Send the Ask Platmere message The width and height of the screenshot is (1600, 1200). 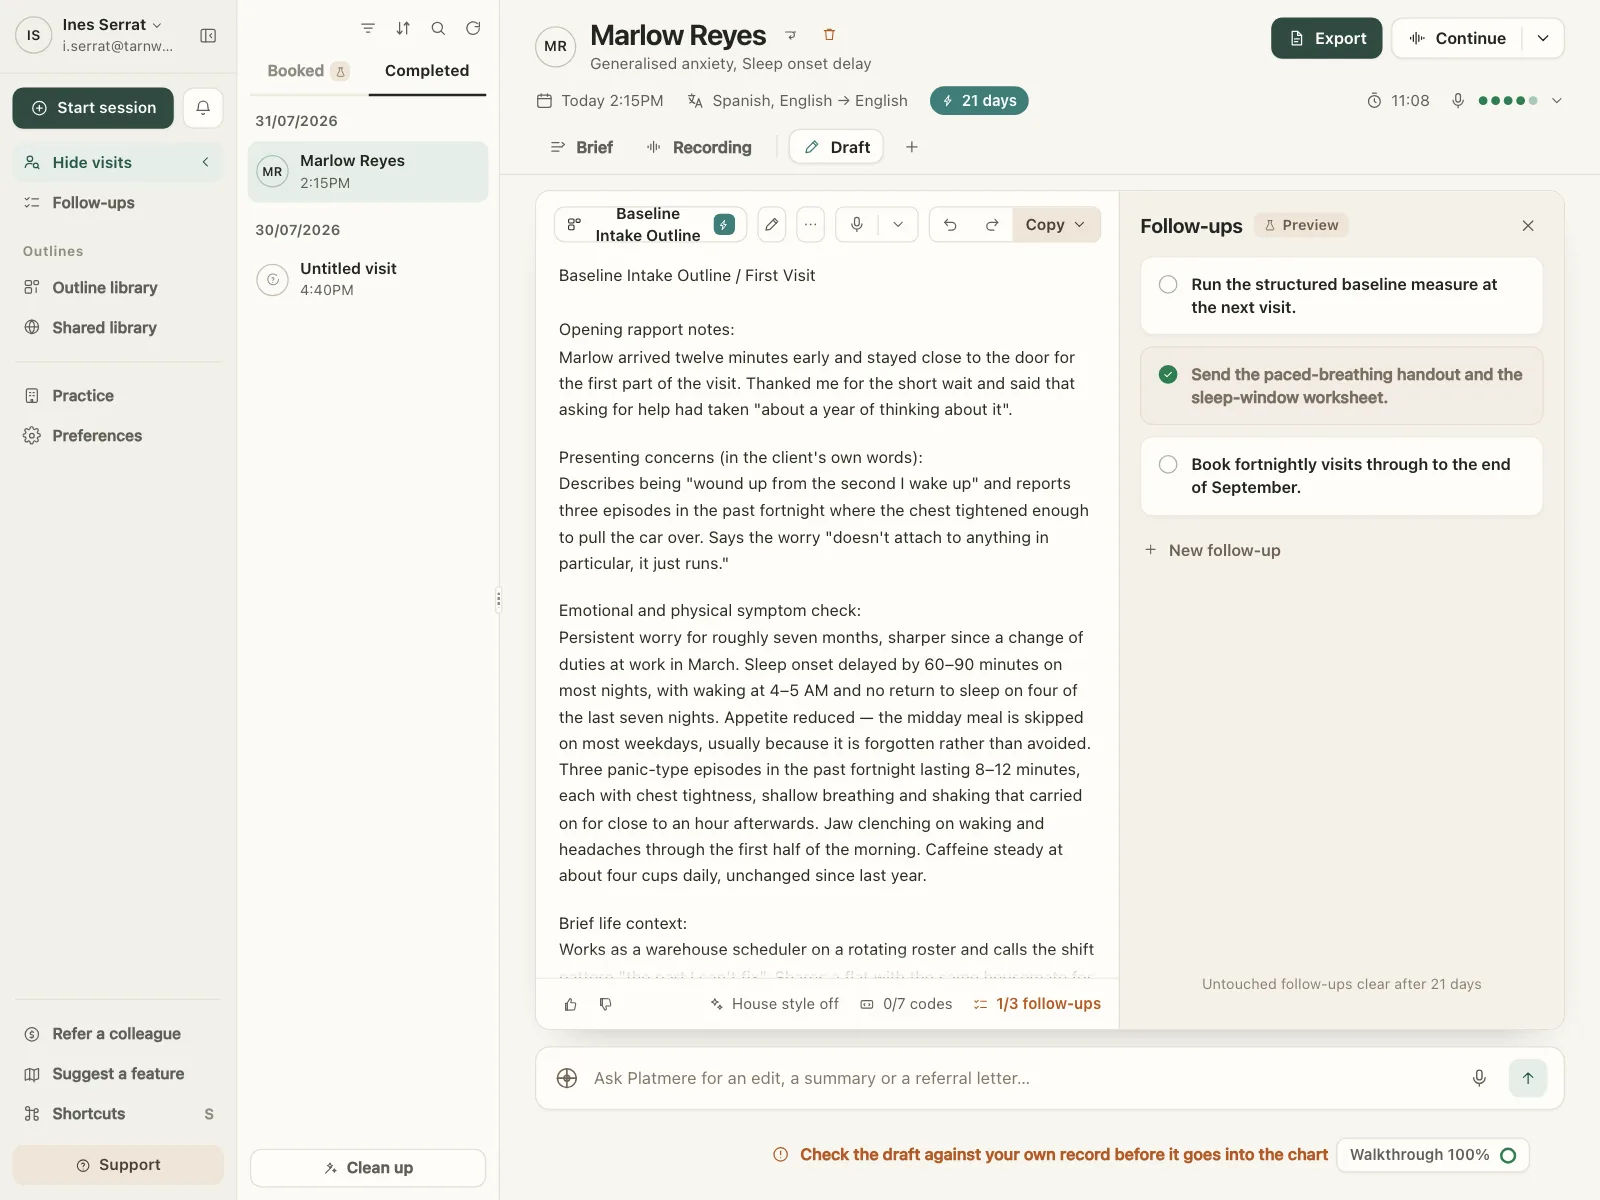click(x=1528, y=1078)
